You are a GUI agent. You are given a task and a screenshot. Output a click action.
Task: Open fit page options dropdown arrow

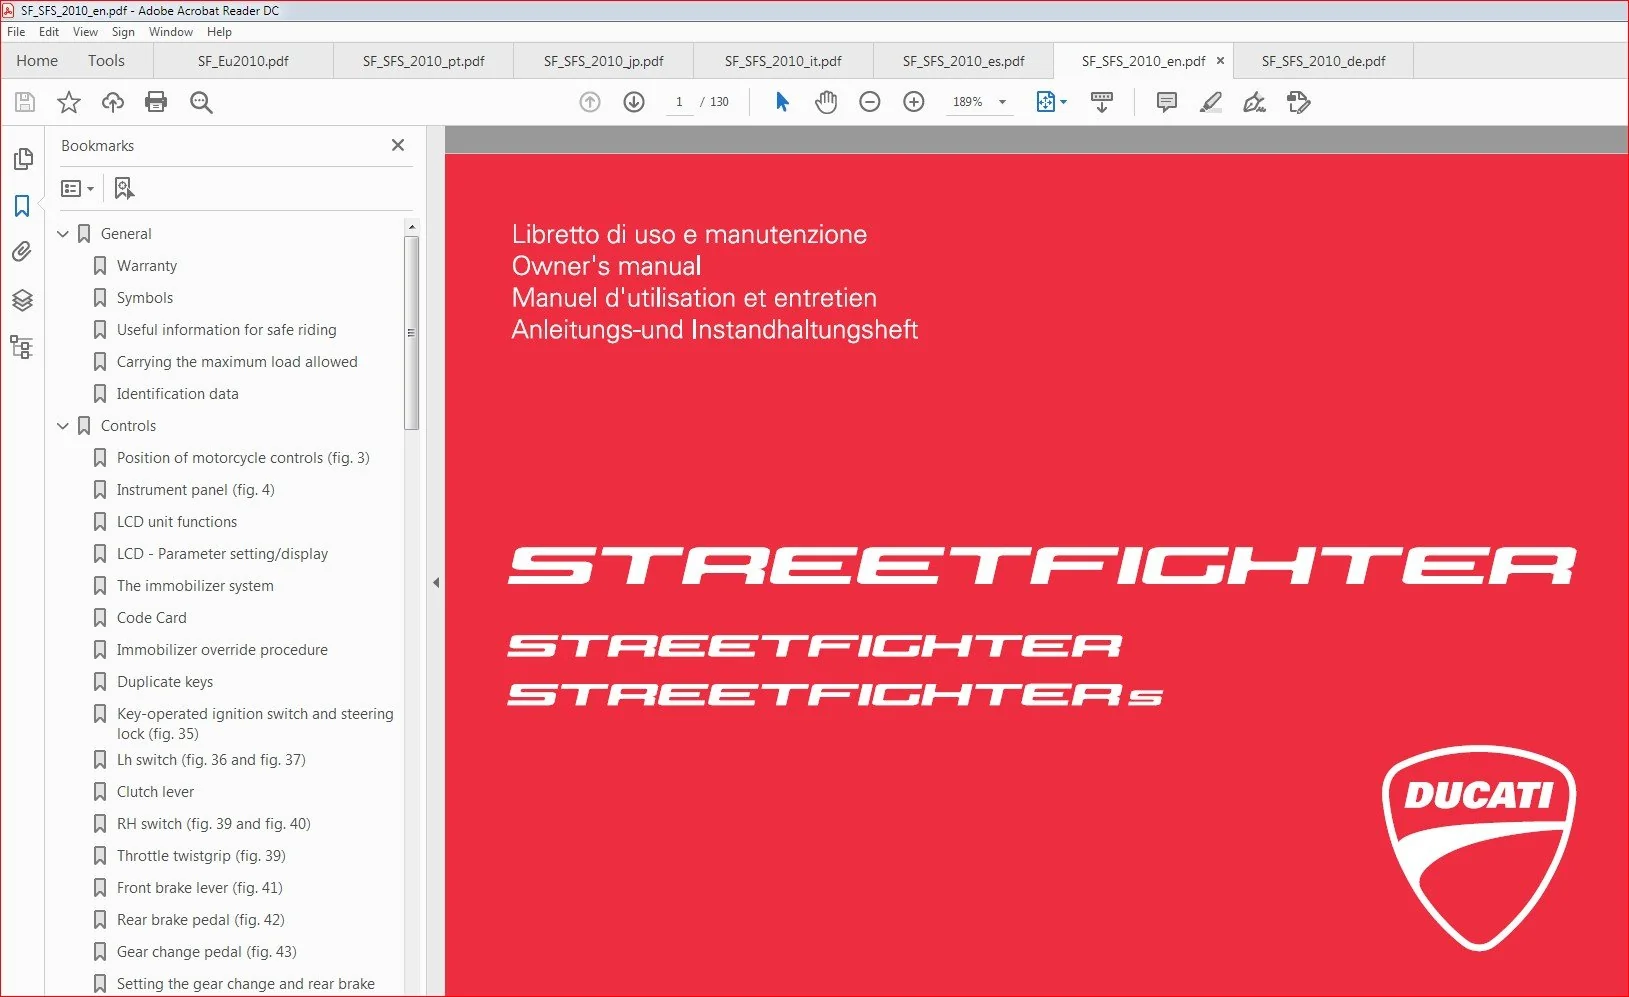1064,102
